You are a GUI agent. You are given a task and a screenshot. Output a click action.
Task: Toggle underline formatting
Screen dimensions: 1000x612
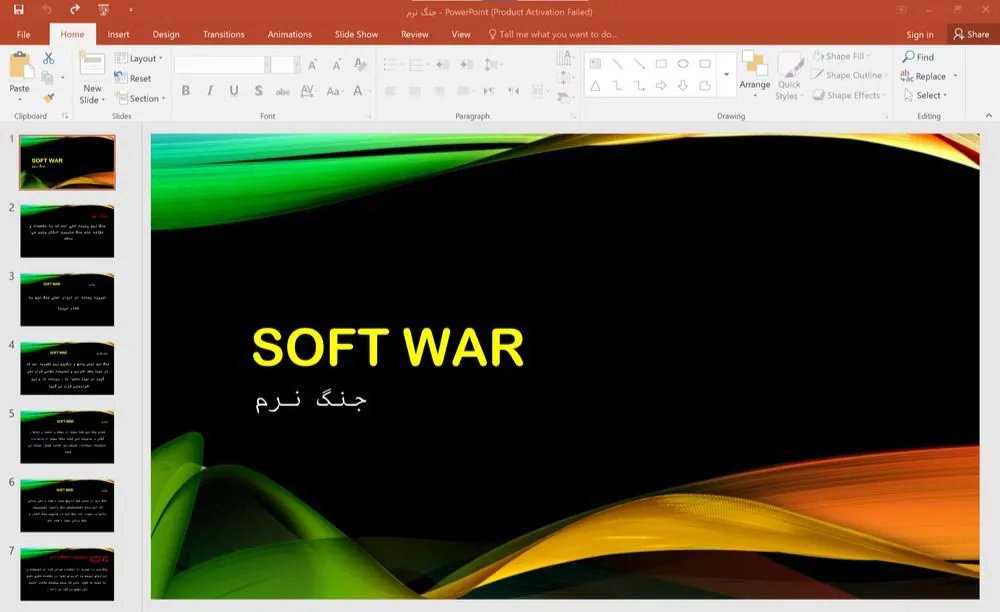(x=234, y=91)
